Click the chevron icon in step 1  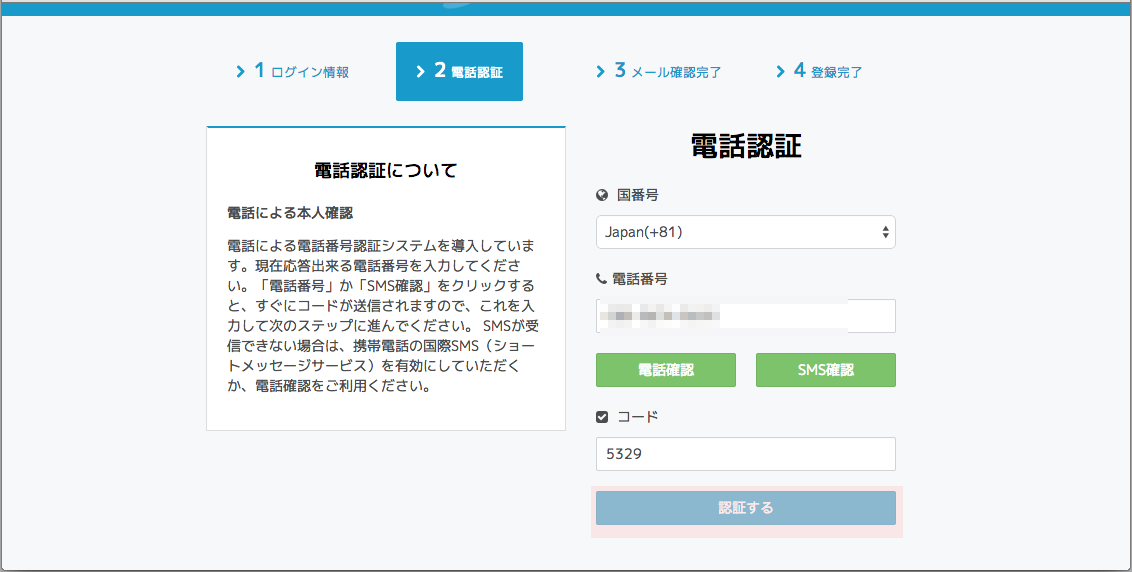point(240,72)
